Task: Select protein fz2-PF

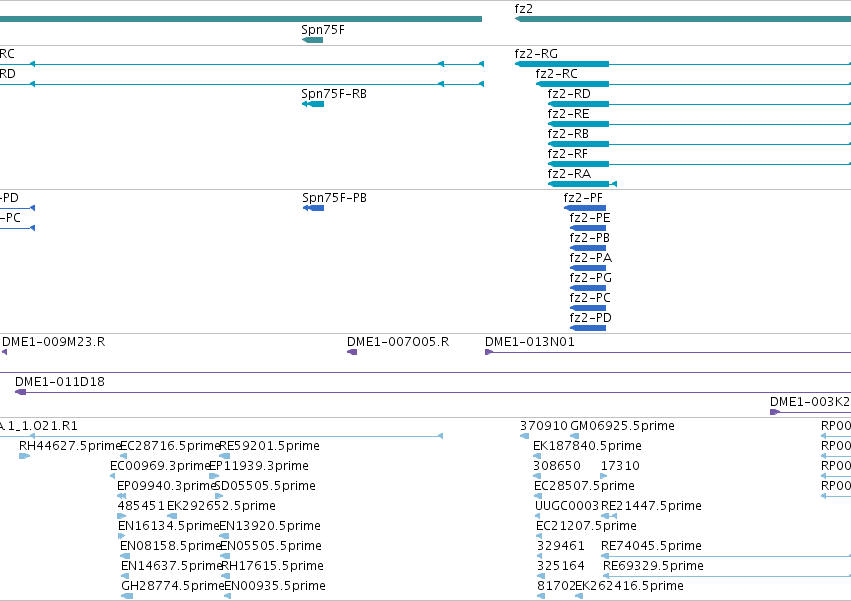Action: (585, 208)
